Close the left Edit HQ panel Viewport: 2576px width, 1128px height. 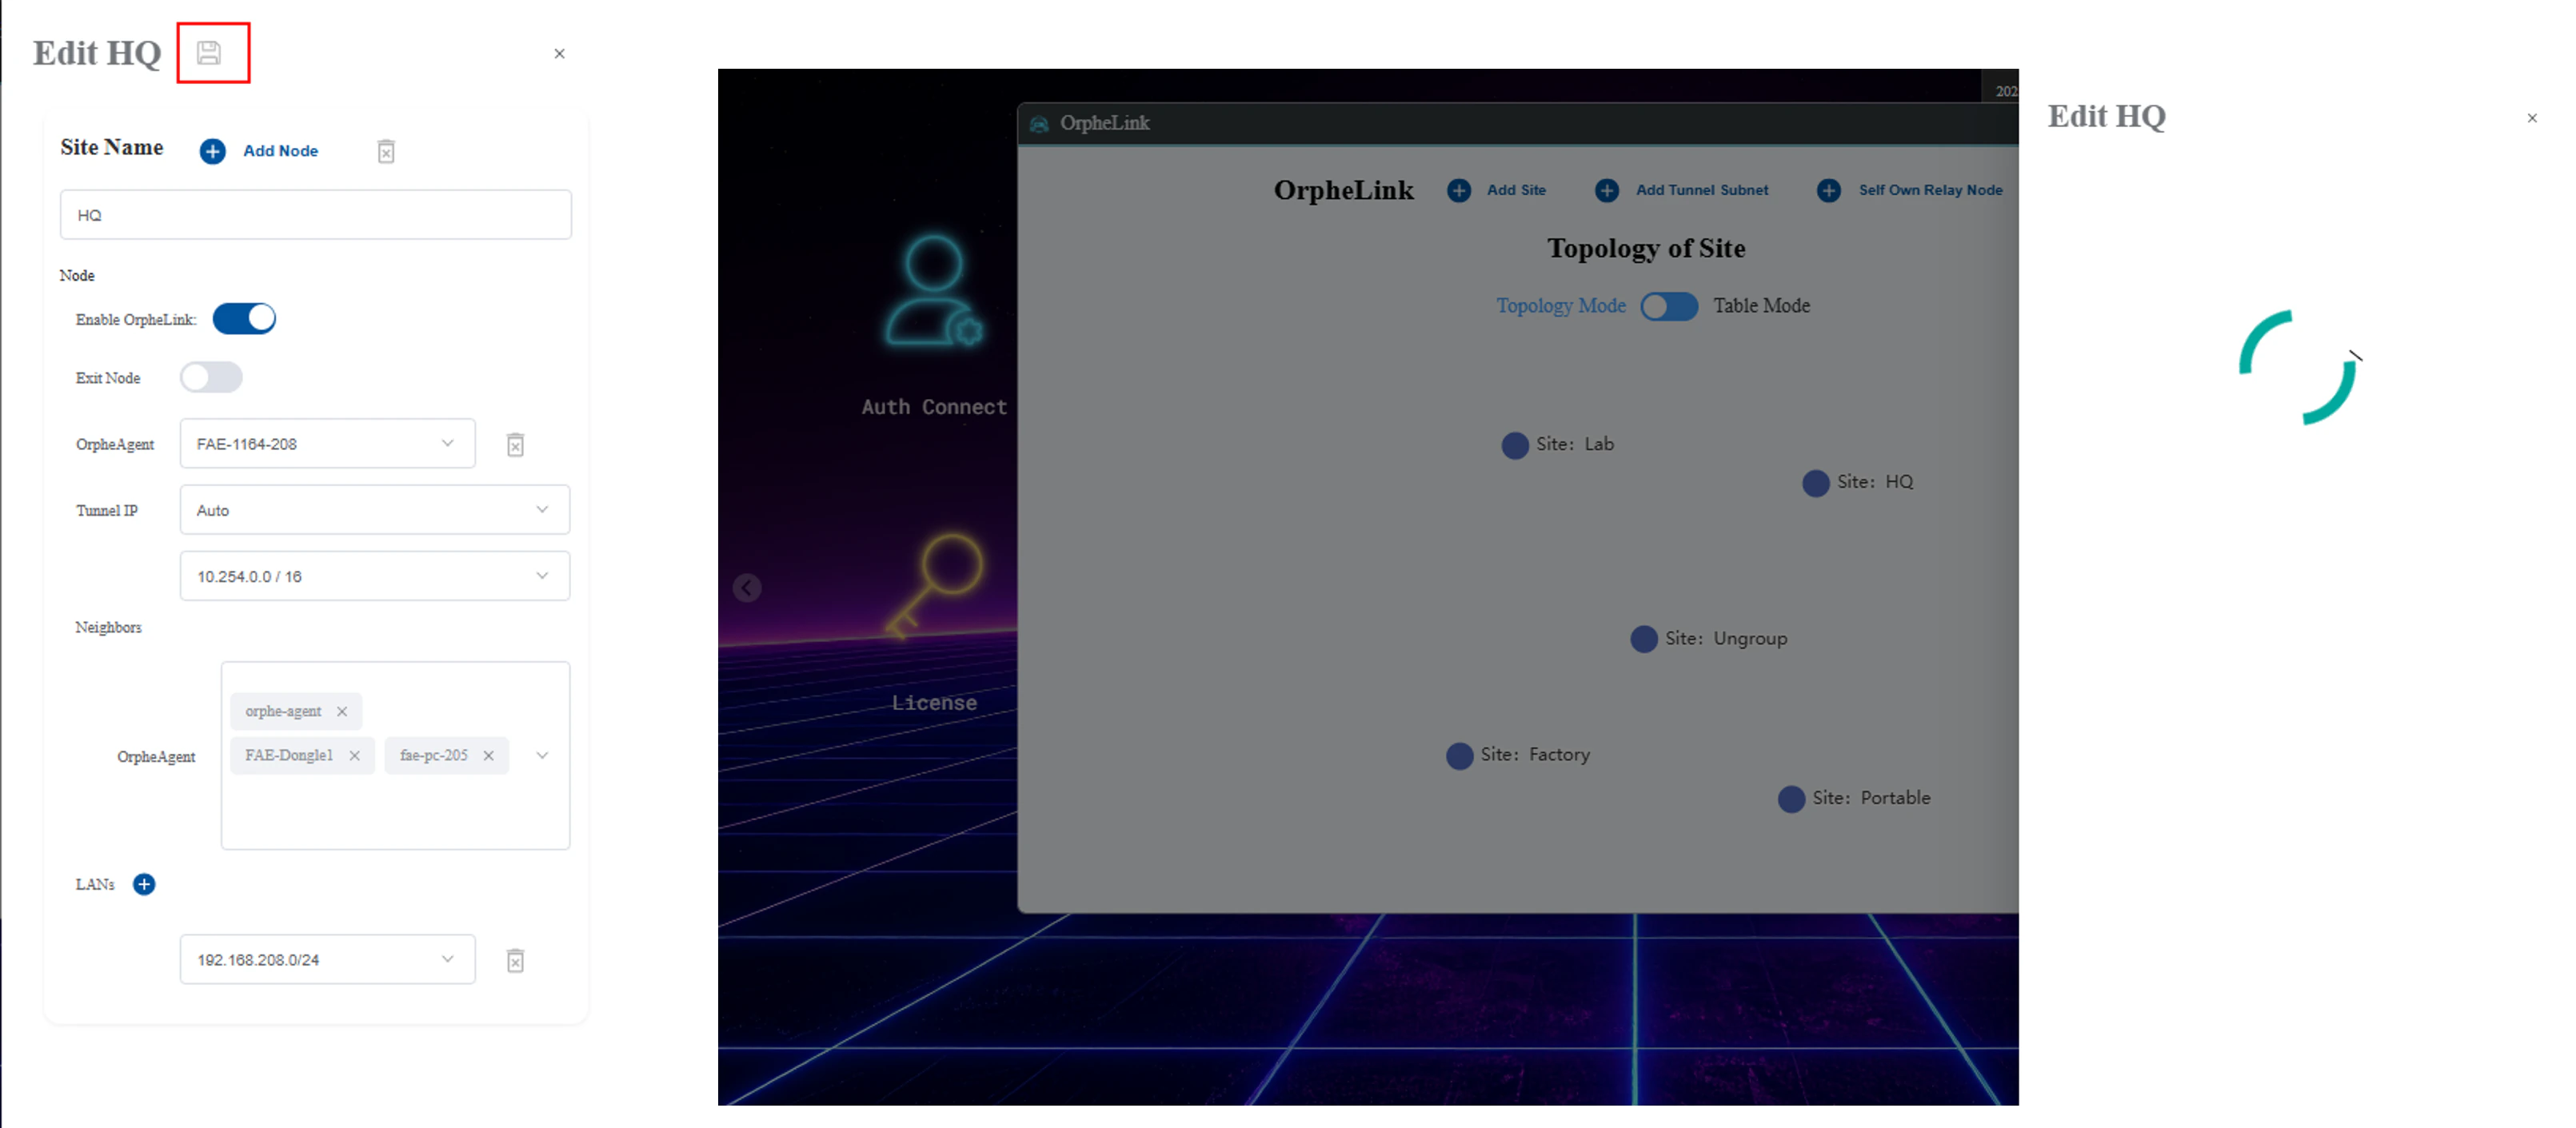tap(559, 54)
